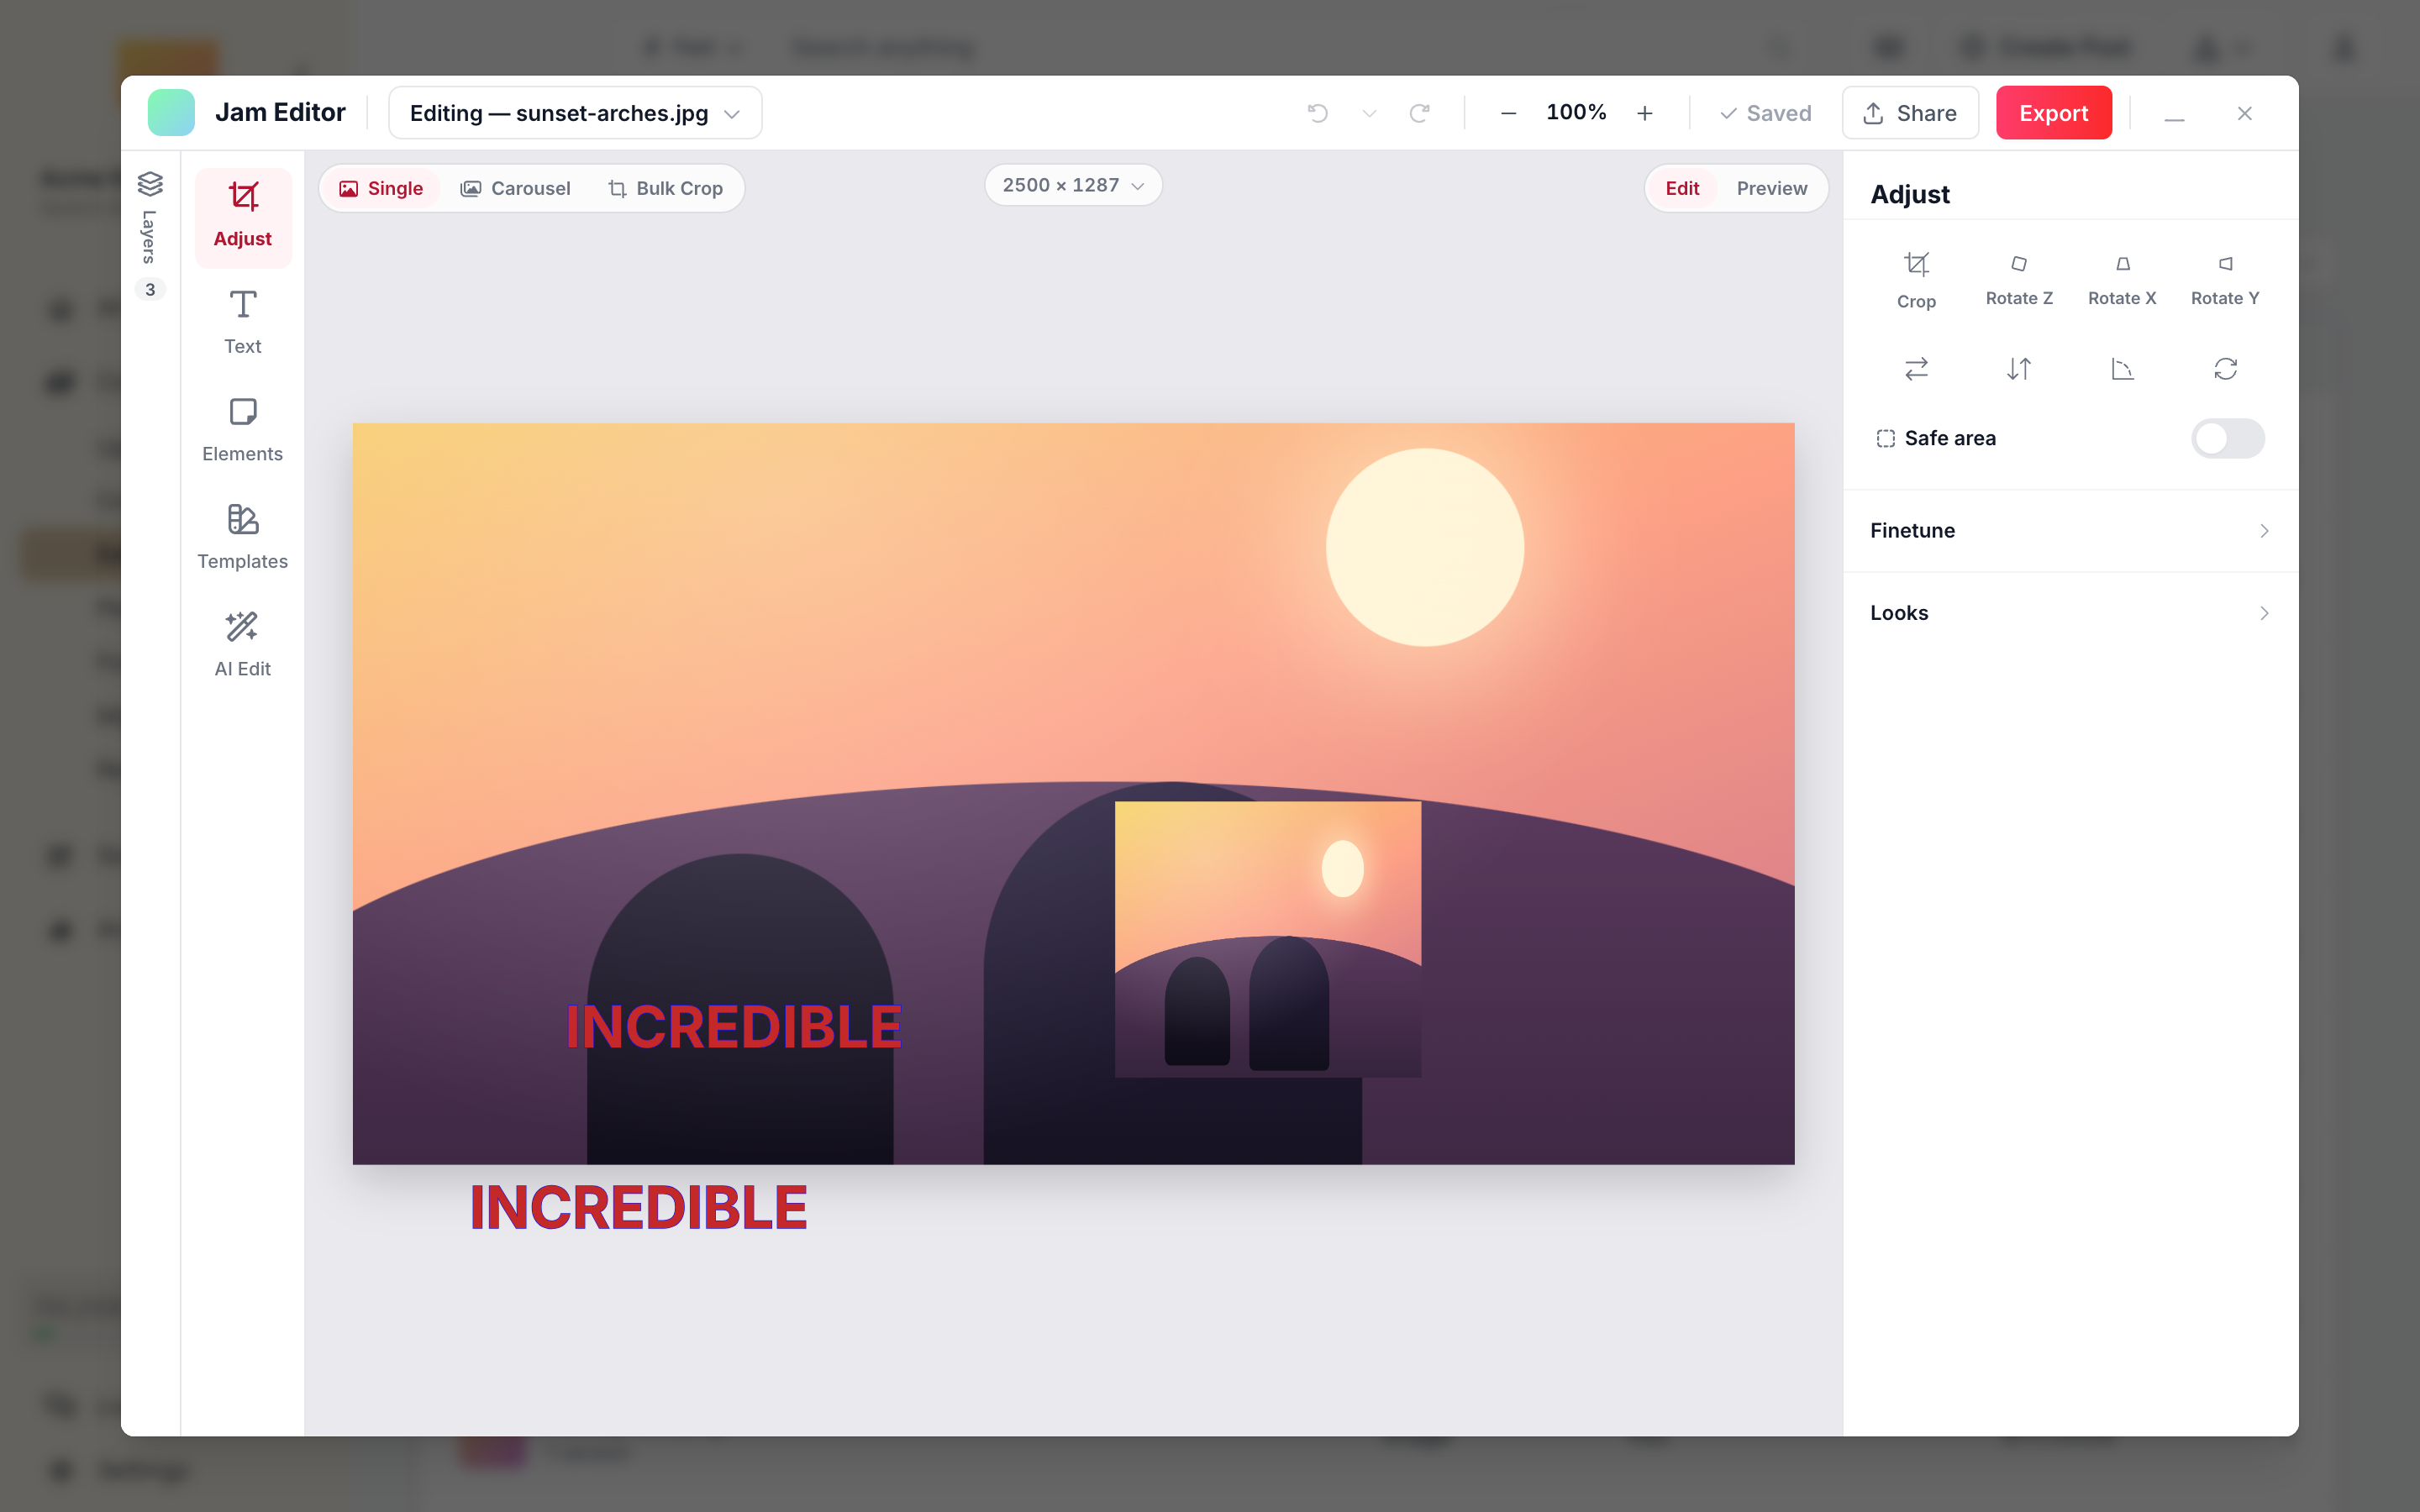This screenshot has width=2420, height=1512.
Task: Flip the image horizontally
Action: [x=1916, y=369]
